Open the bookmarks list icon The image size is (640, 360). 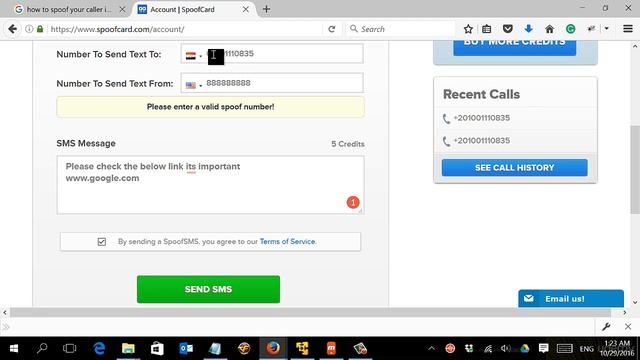(487, 29)
